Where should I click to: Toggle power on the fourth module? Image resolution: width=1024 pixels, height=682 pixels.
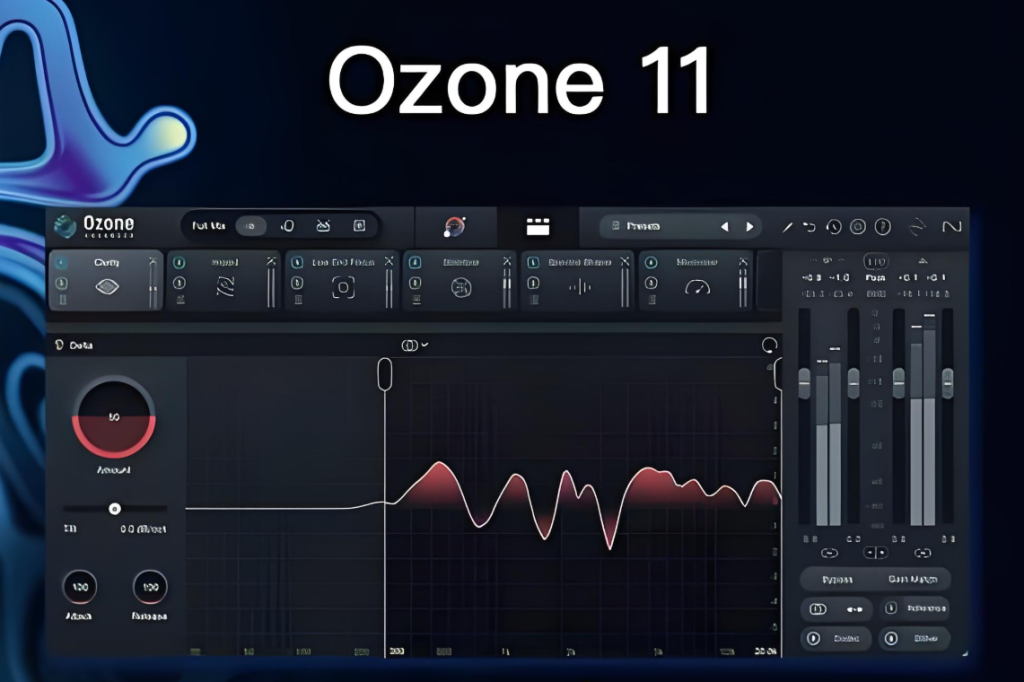tap(415, 263)
